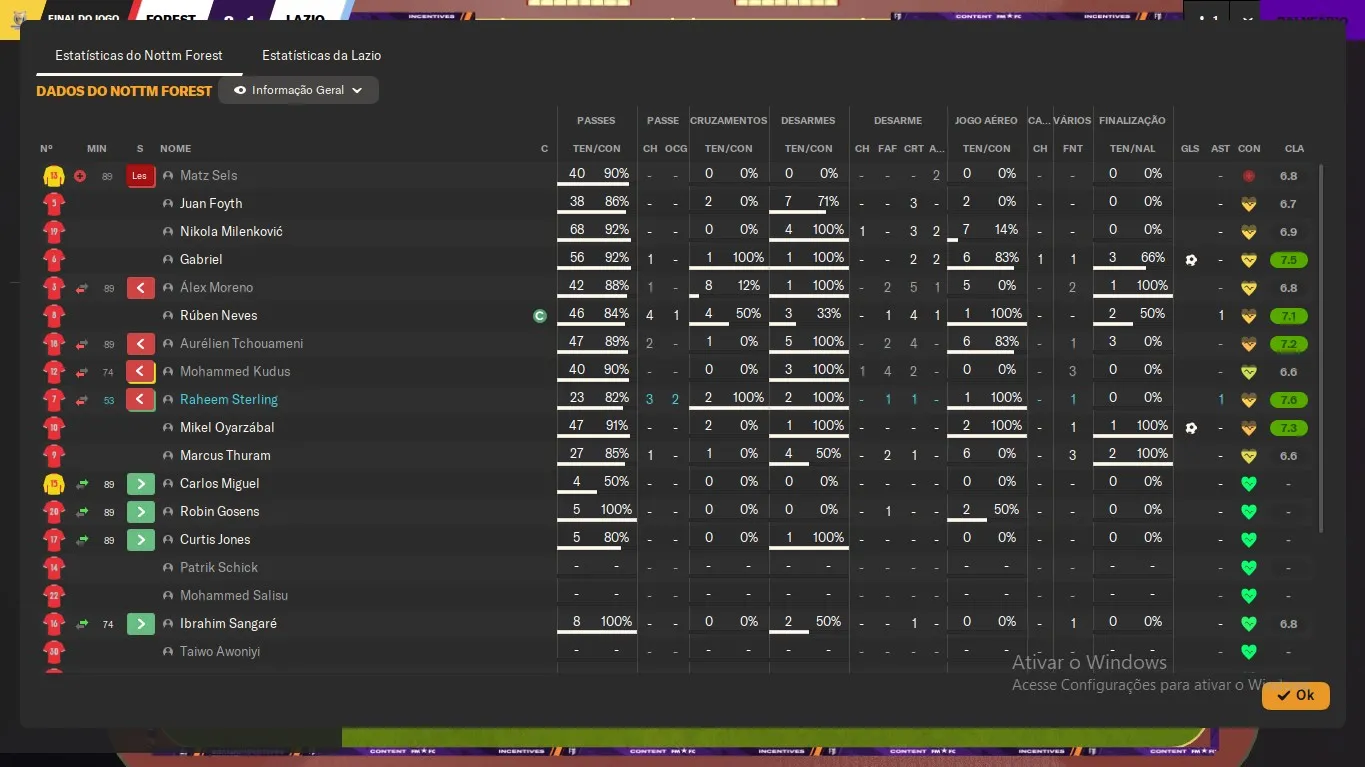
Task: Click Mohammed Kudus' red substituted-off arrow button
Action: (140, 372)
